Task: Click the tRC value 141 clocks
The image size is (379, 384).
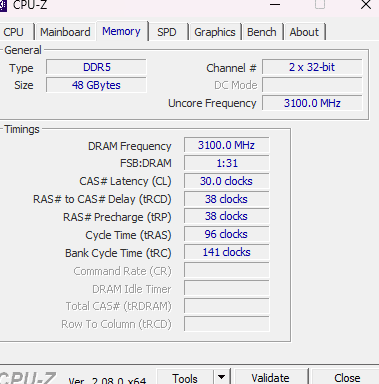Action: tap(227, 252)
